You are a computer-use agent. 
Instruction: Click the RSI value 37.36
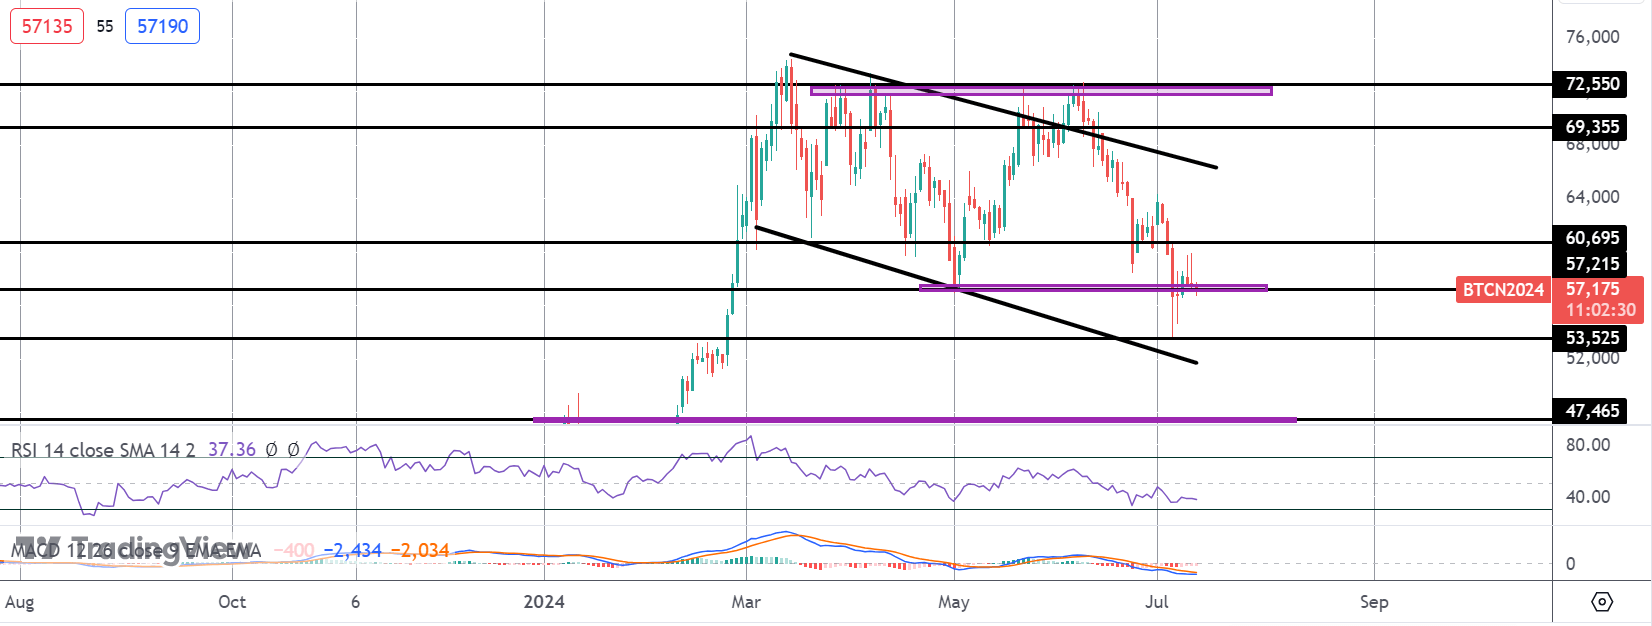pos(232,450)
